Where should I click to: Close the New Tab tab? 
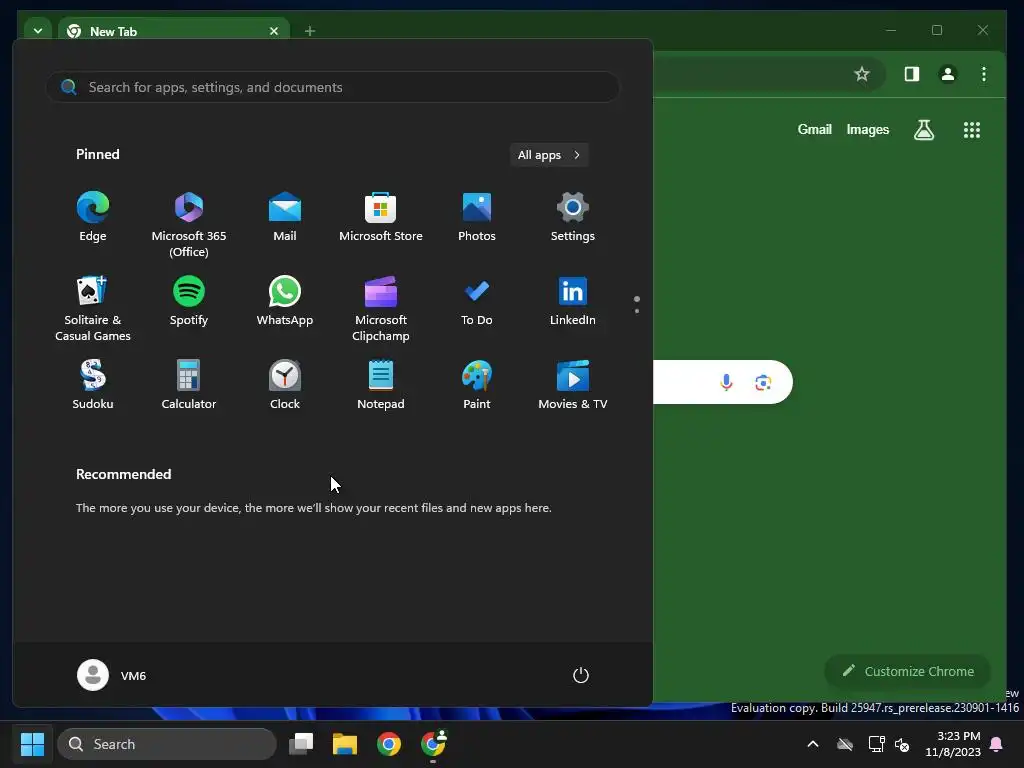(274, 31)
